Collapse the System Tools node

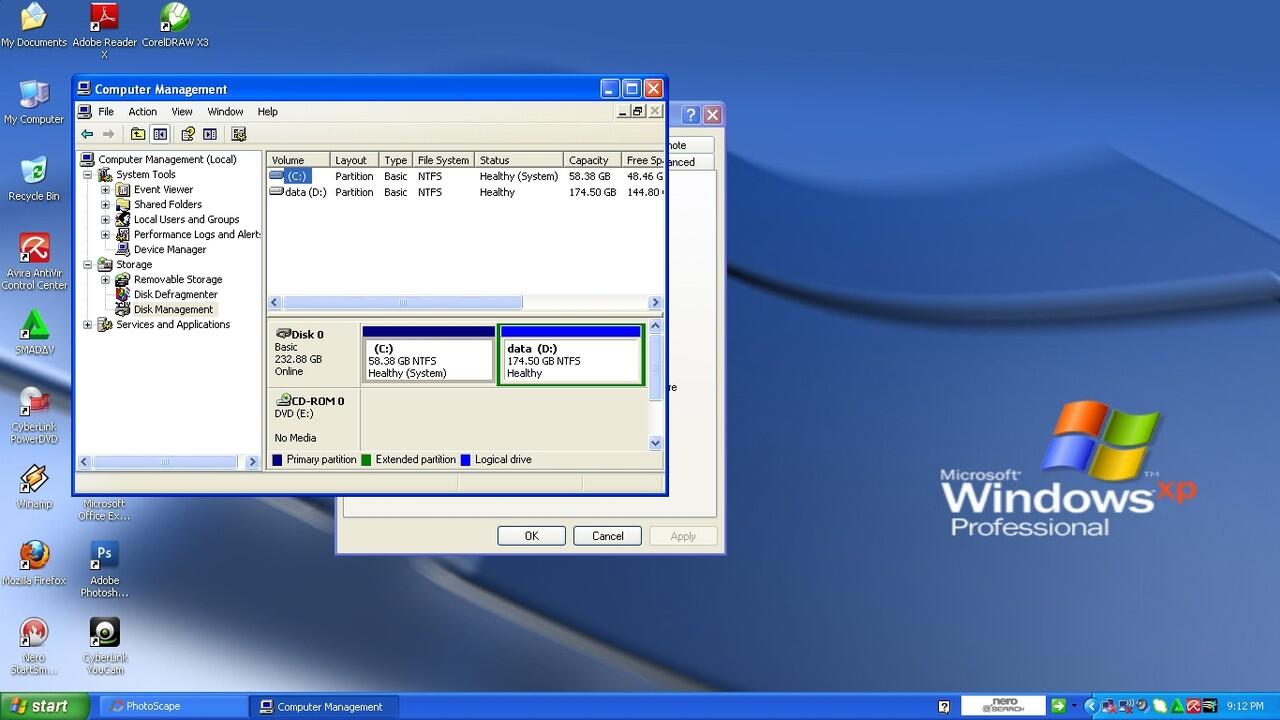(x=87, y=174)
